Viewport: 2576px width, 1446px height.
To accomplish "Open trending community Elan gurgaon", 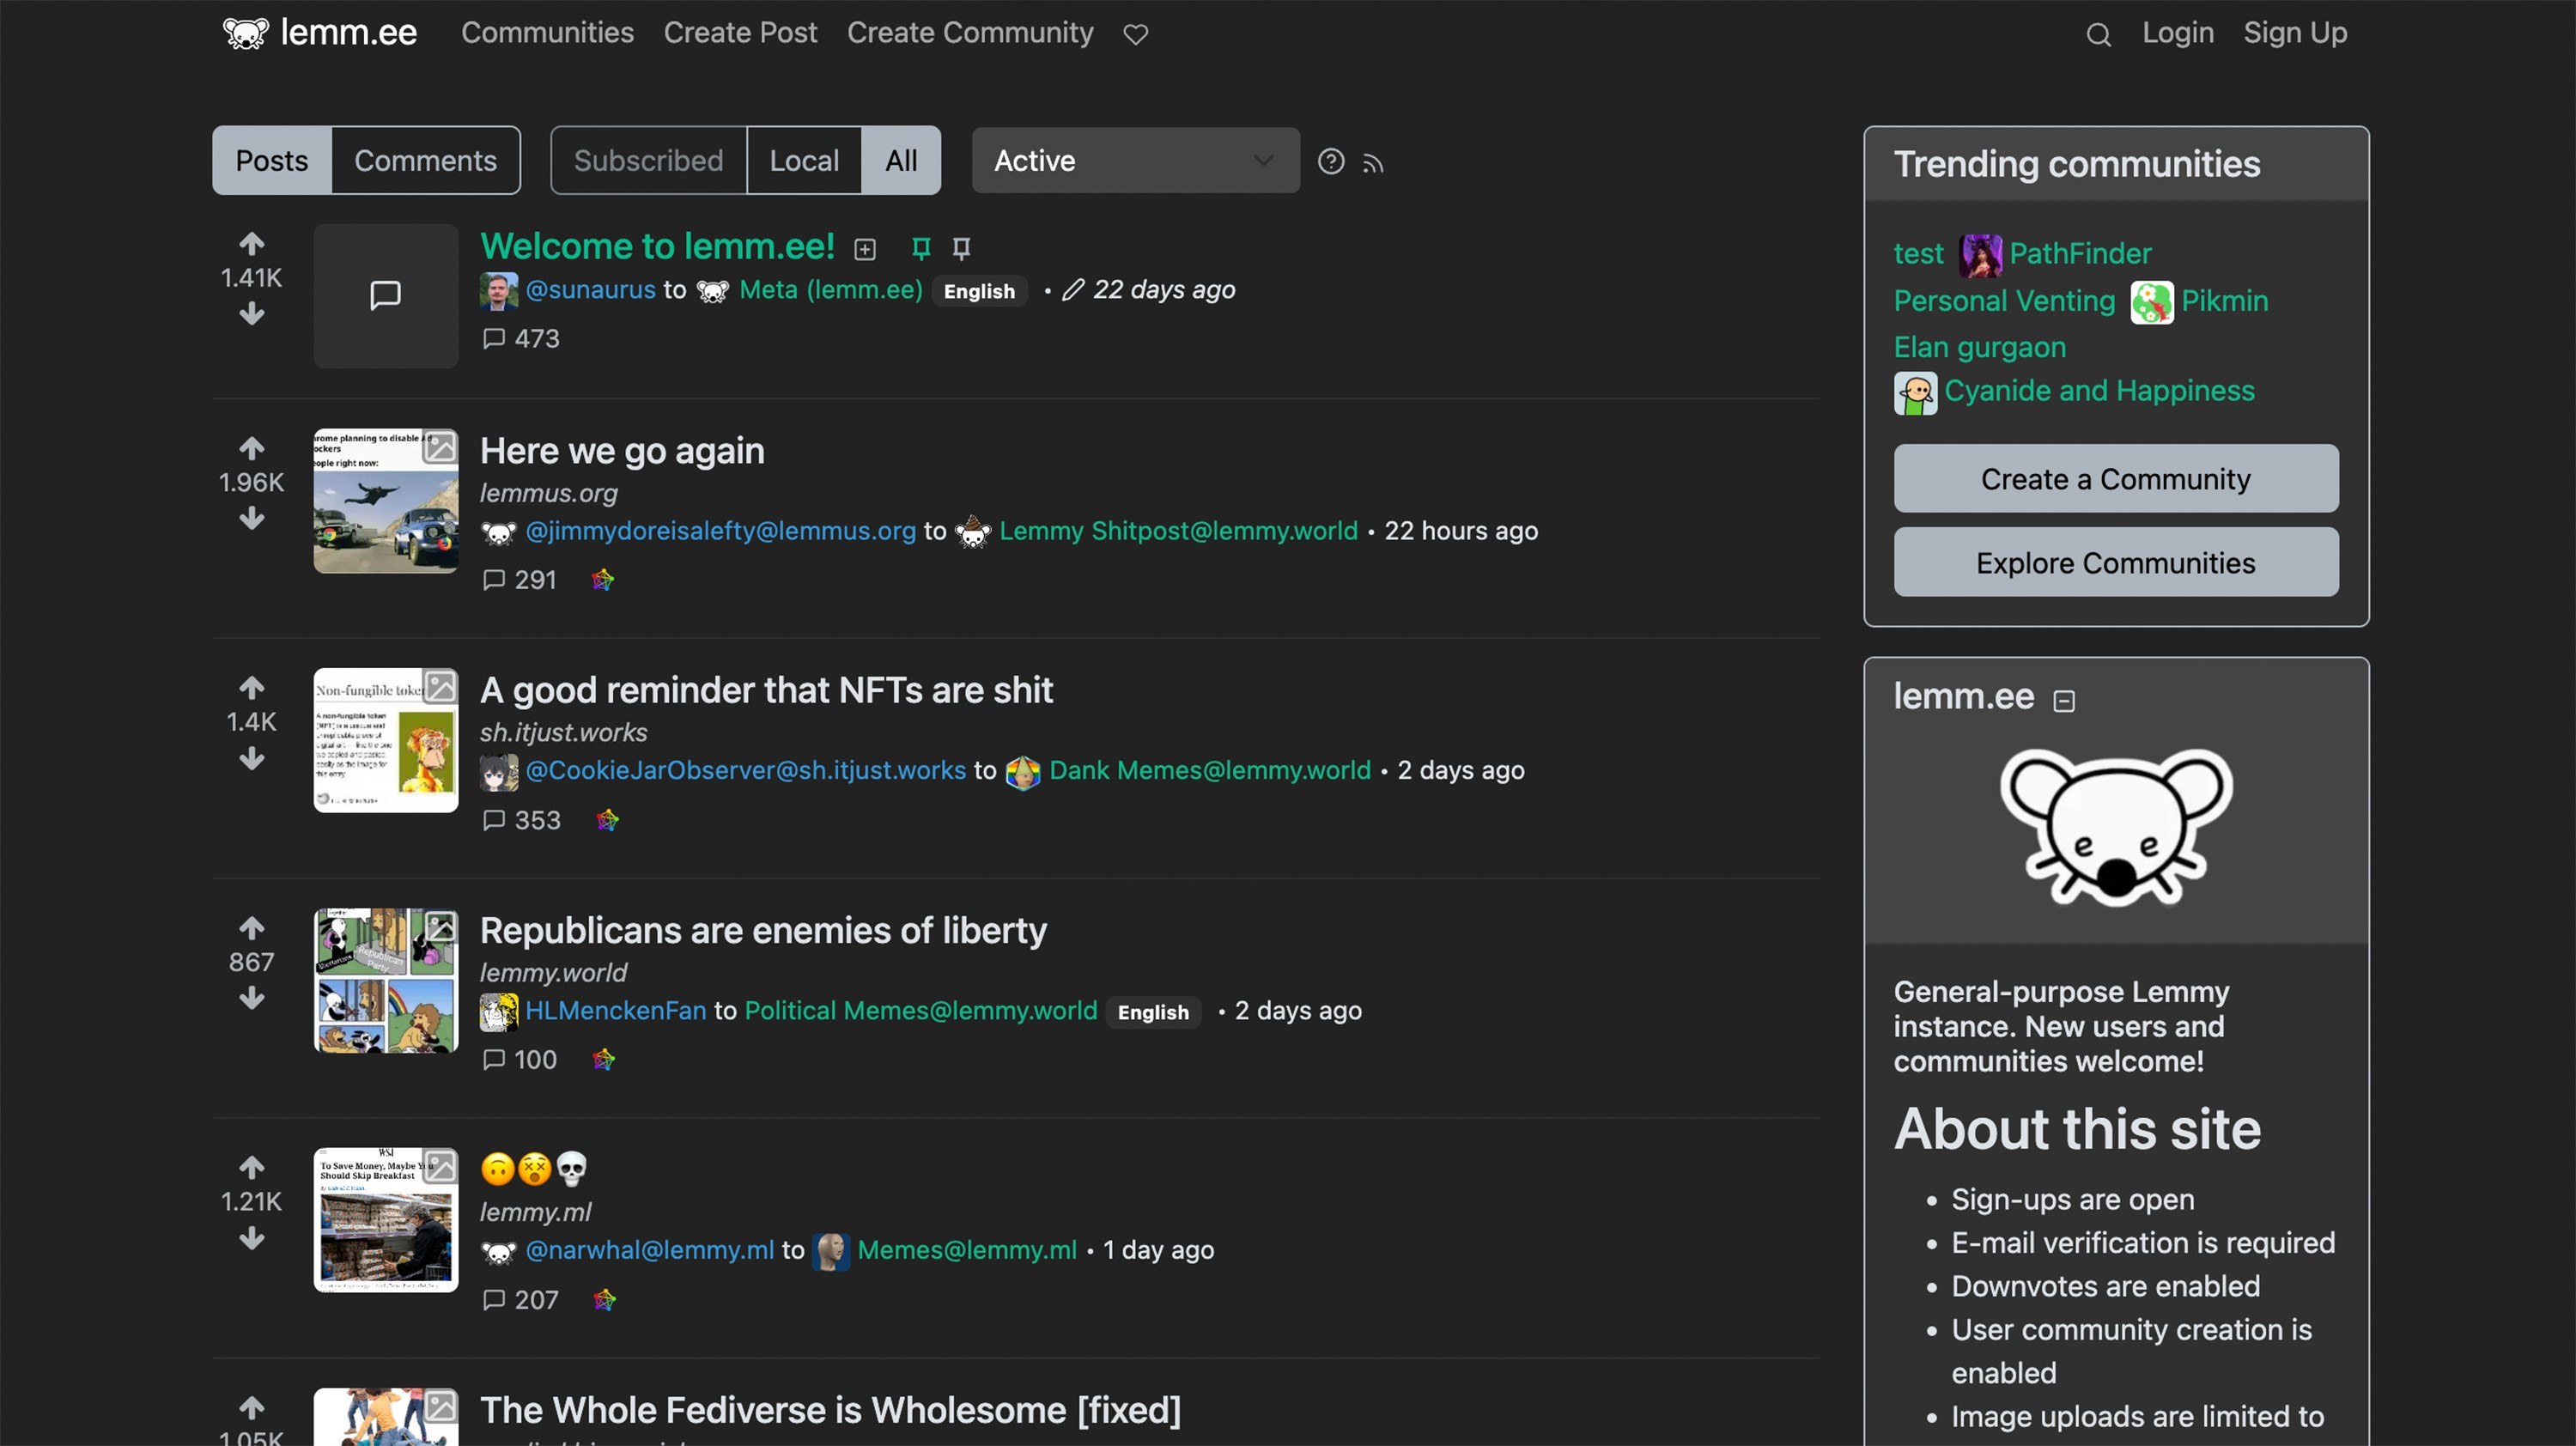I will click(1979, 347).
